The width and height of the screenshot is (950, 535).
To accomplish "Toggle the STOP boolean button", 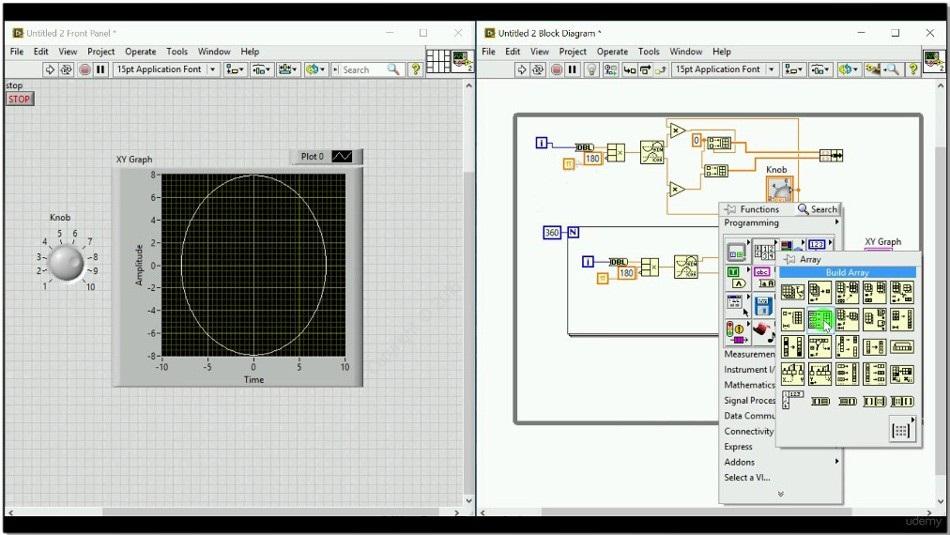I will click(19, 99).
